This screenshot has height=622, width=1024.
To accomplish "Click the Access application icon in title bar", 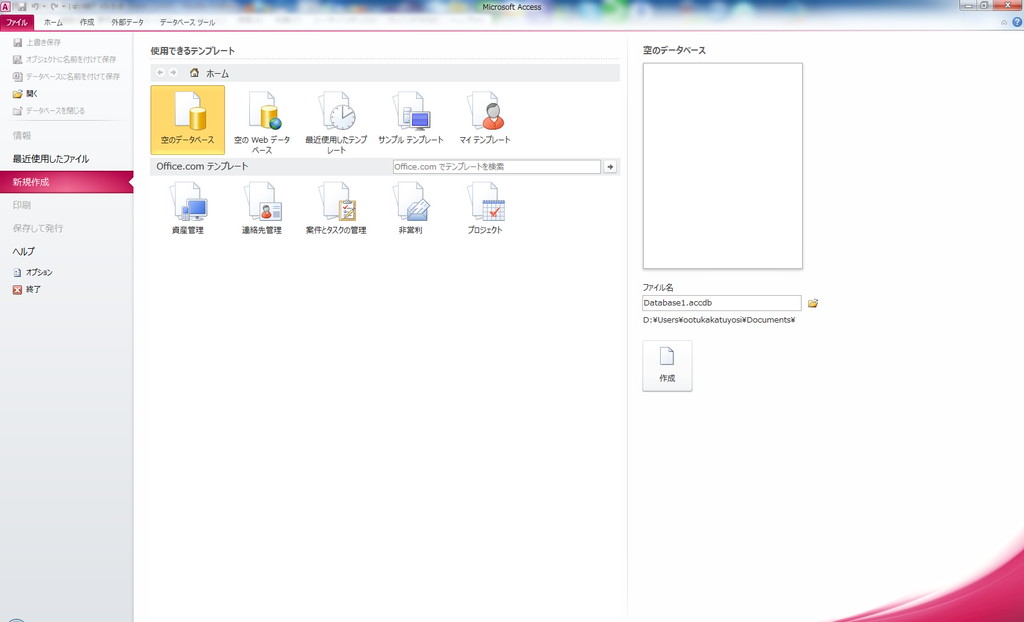I will (x=6, y=7).
